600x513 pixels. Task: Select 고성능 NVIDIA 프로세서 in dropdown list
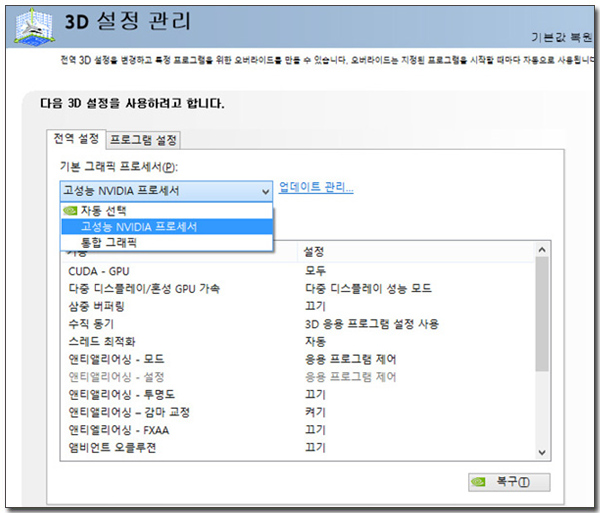click(x=167, y=226)
